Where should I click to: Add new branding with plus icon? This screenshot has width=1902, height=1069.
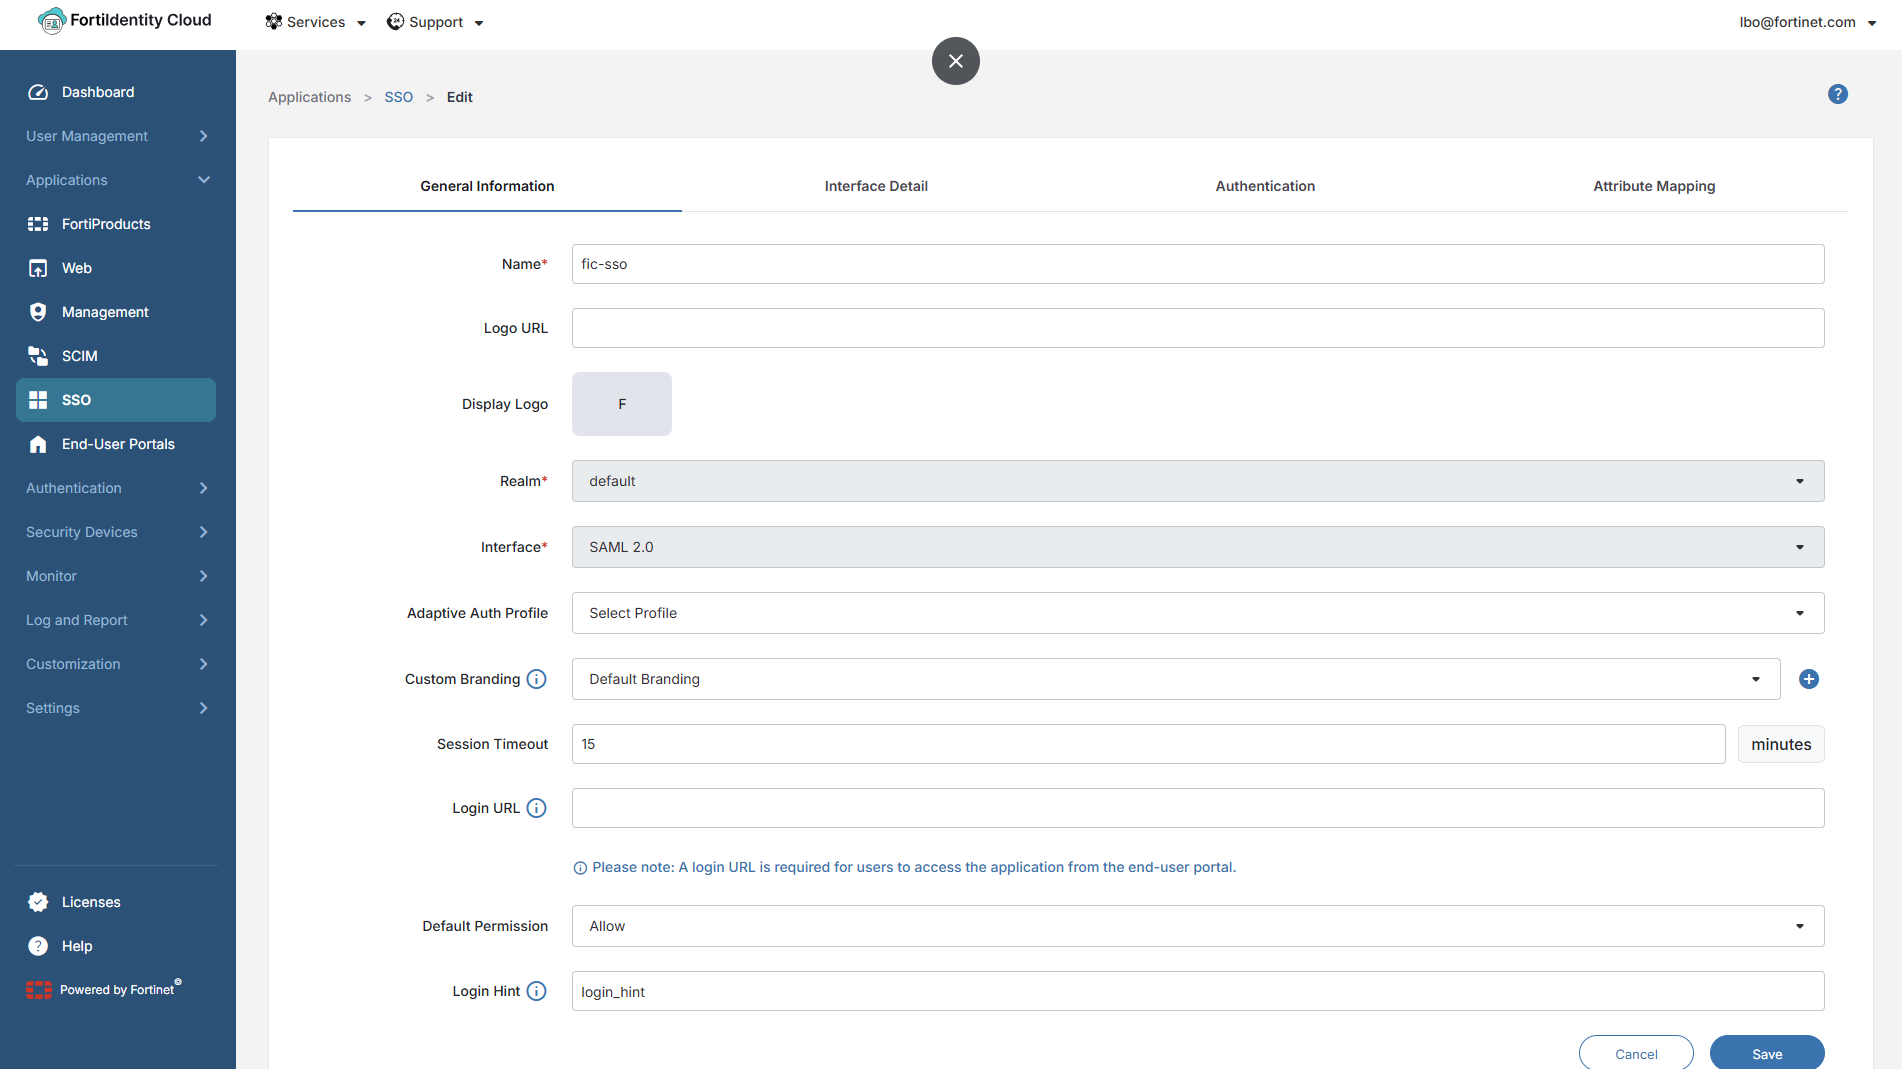point(1808,679)
